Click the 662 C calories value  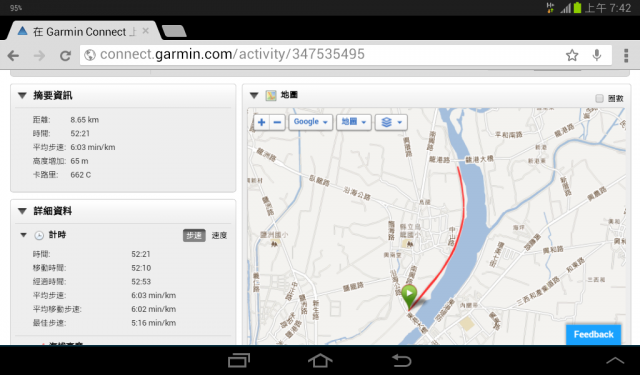80,175
